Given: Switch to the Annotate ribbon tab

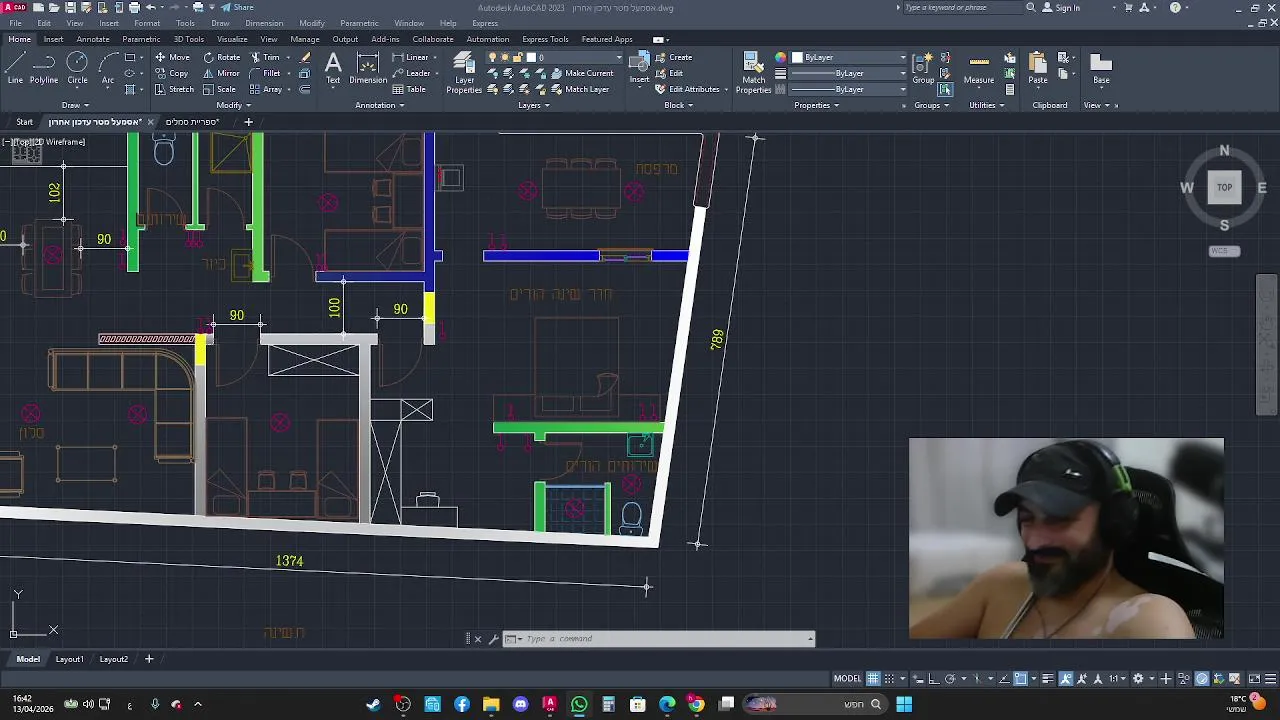Looking at the screenshot, I should (x=93, y=39).
